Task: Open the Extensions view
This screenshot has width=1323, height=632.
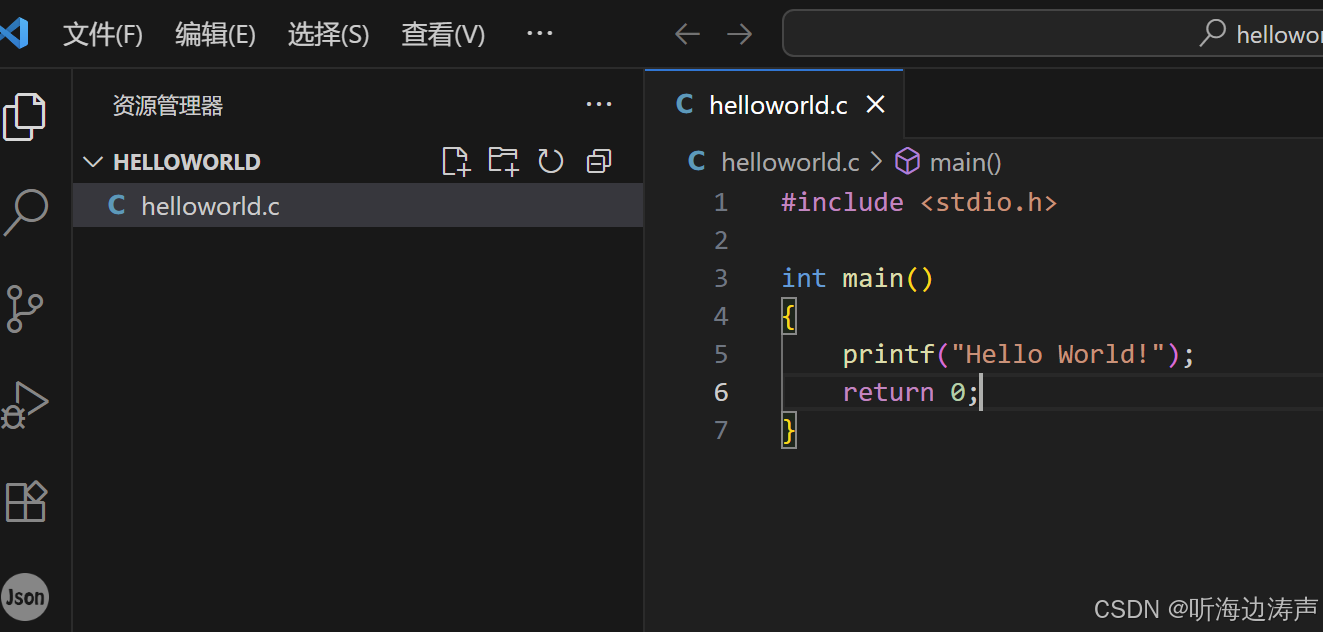Action: (x=26, y=501)
